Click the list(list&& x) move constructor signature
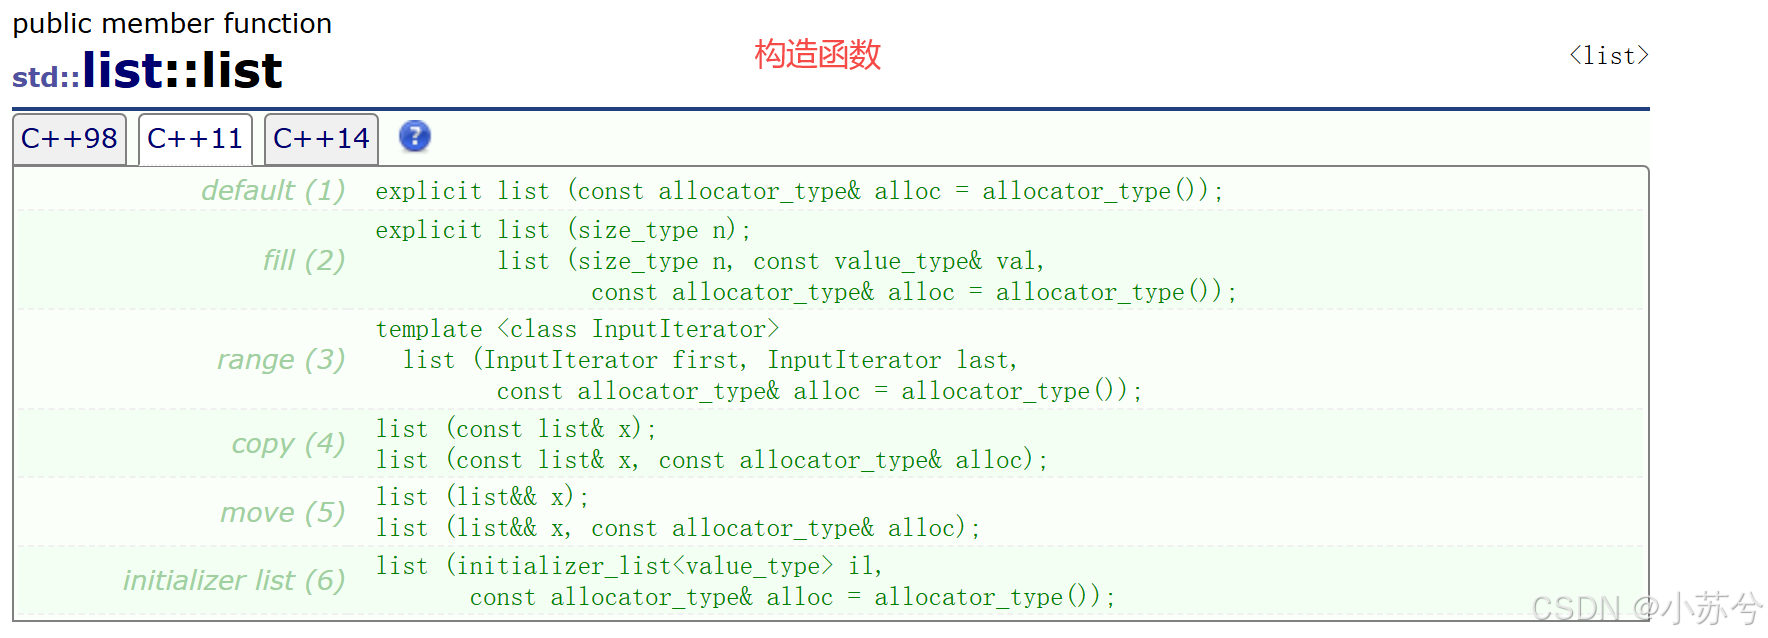 coord(481,496)
